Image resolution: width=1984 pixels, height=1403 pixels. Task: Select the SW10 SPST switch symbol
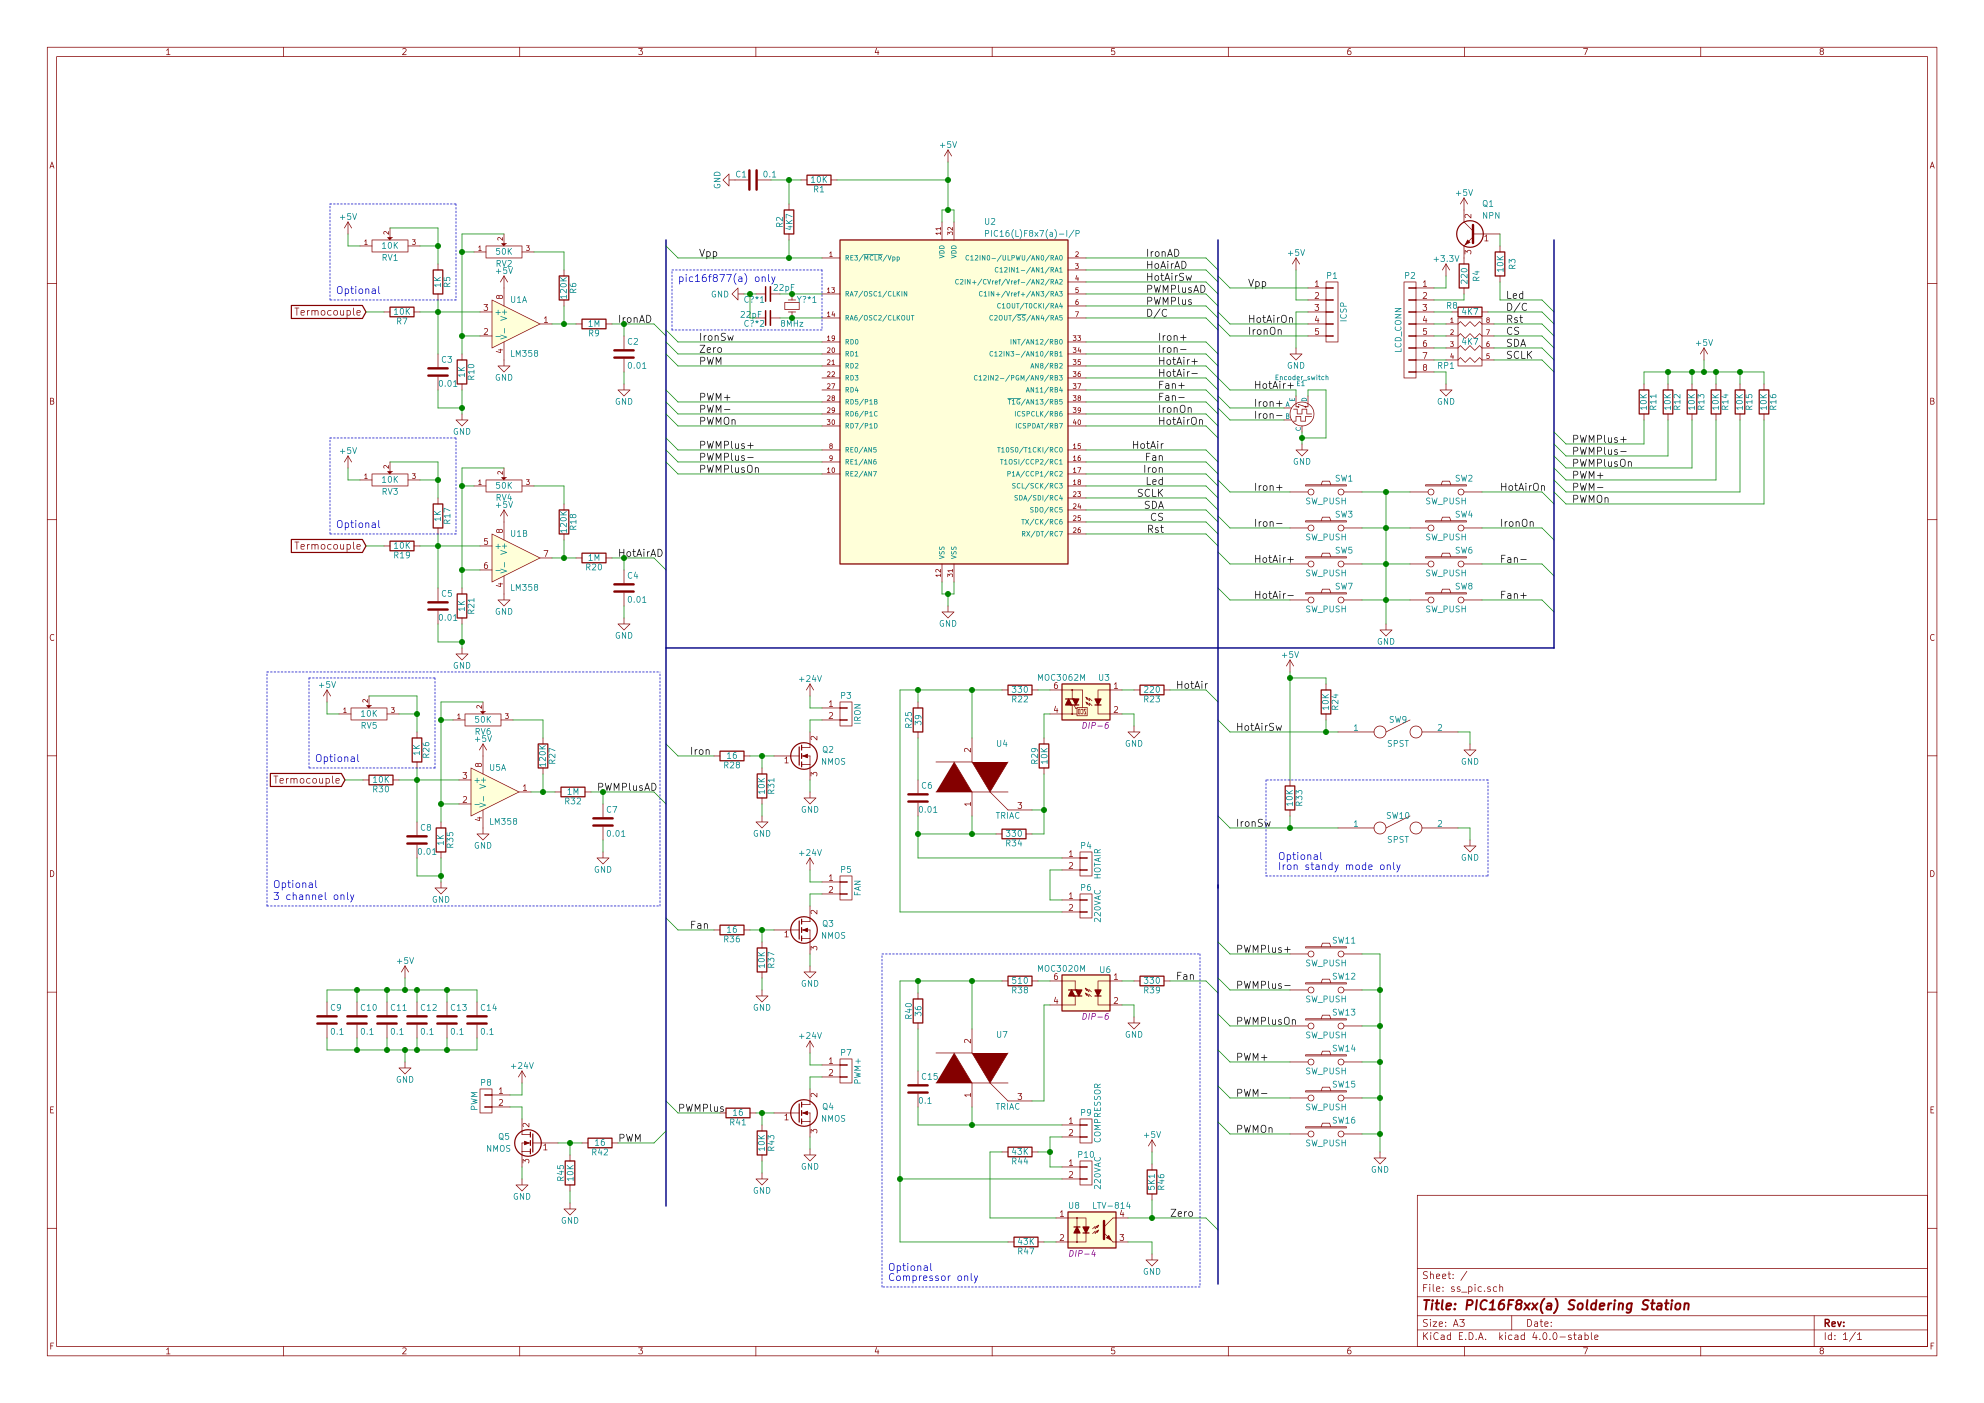tap(1398, 828)
